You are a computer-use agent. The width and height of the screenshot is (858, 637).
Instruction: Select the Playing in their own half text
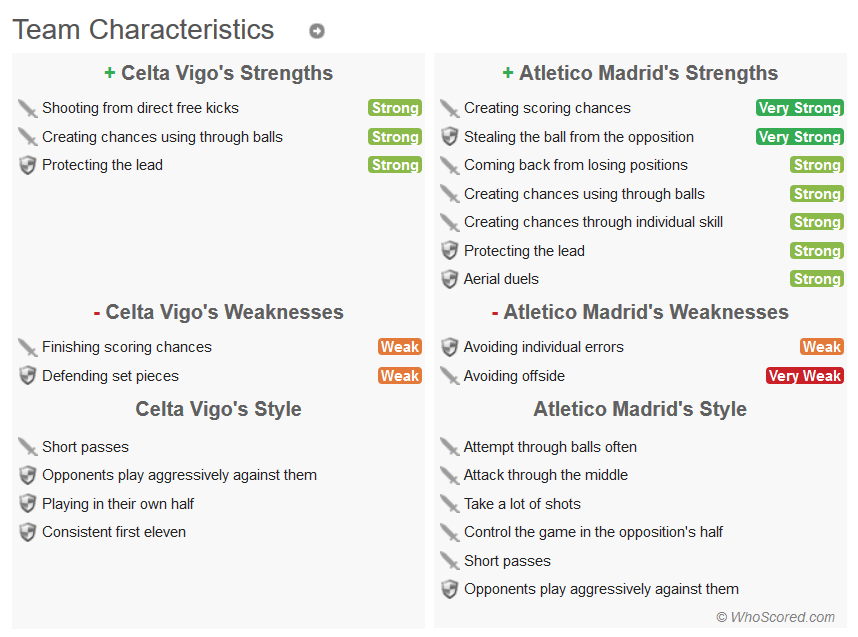(118, 504)
